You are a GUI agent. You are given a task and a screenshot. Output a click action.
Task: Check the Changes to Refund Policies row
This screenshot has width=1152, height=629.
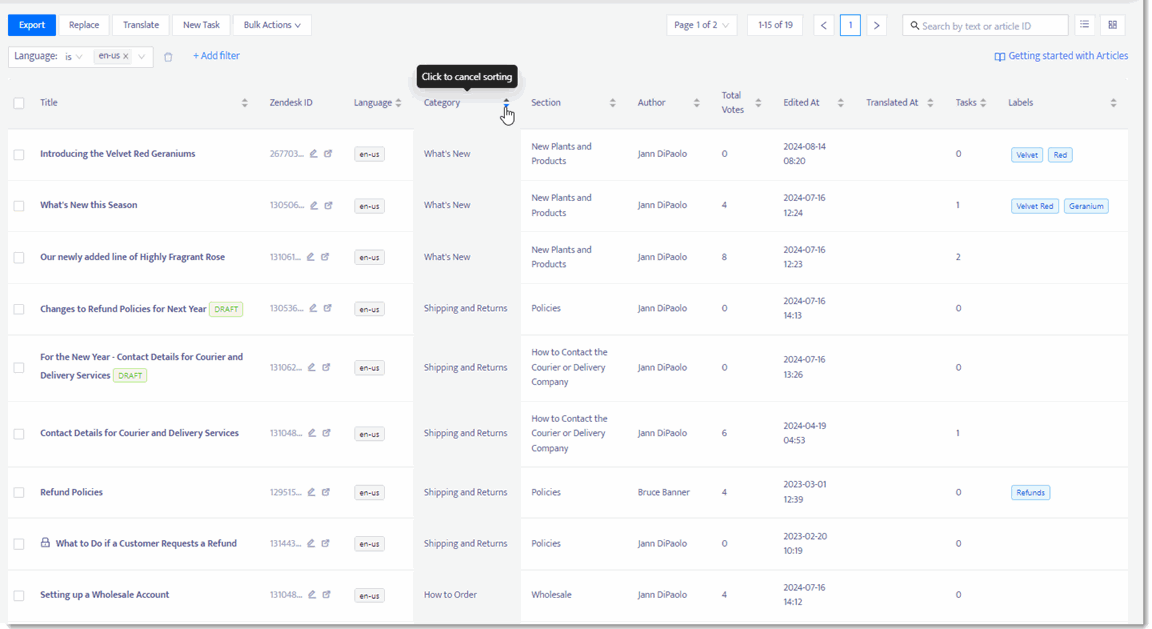tap(19, 309)
